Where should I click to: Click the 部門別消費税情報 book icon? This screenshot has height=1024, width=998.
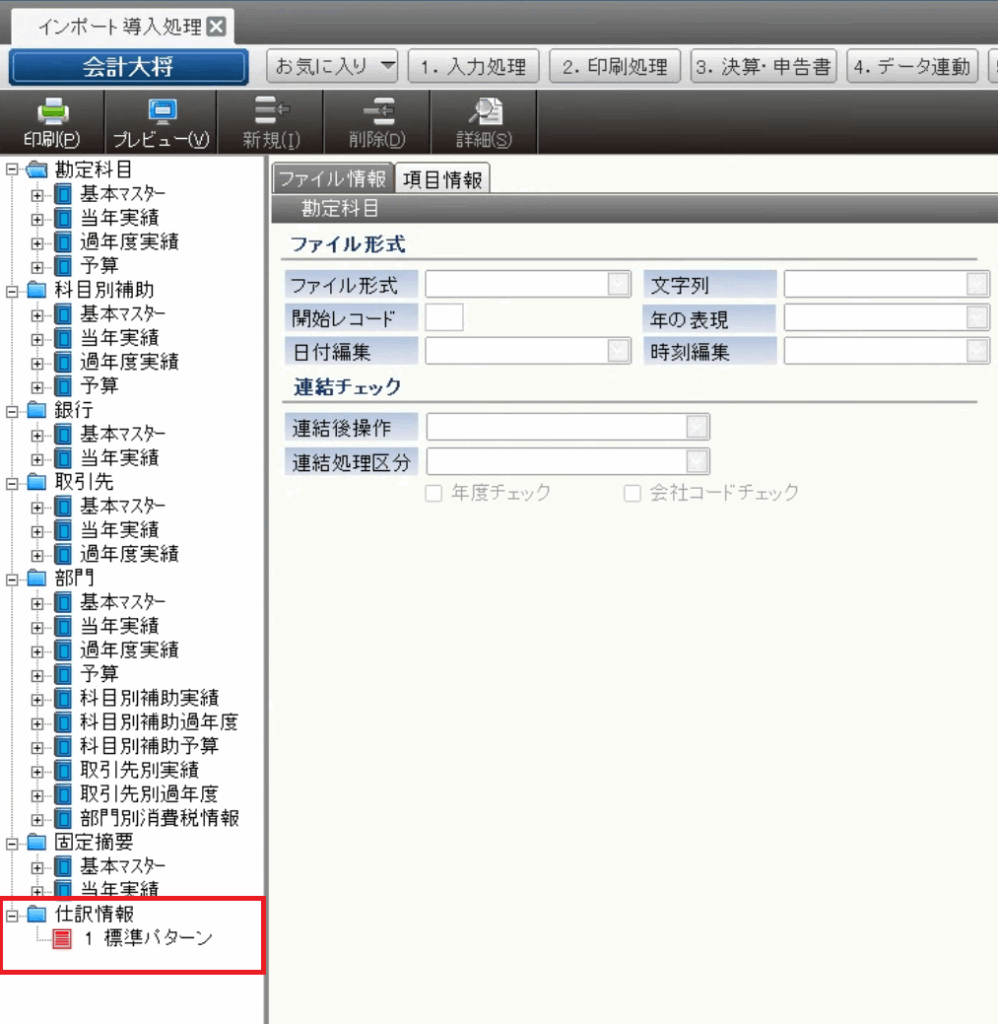point(63,818)
